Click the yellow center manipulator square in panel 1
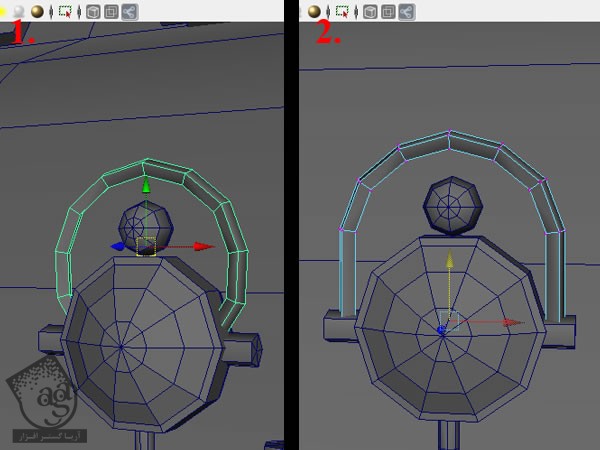This screenshot has height=450, width=600. [x=146, y=246]
